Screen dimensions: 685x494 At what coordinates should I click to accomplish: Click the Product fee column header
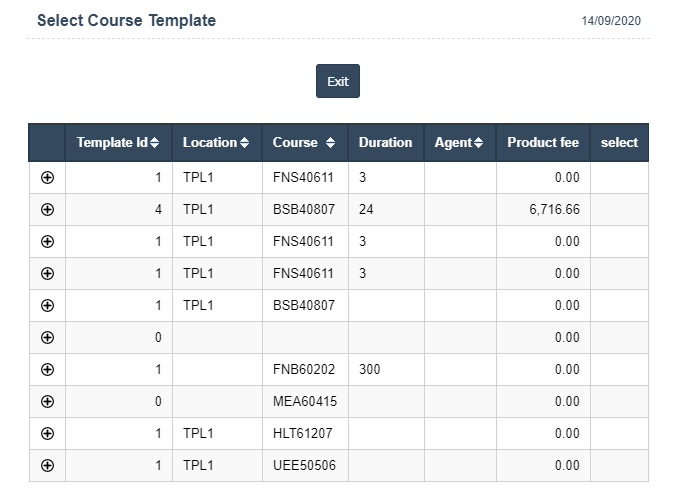[542, 142]
